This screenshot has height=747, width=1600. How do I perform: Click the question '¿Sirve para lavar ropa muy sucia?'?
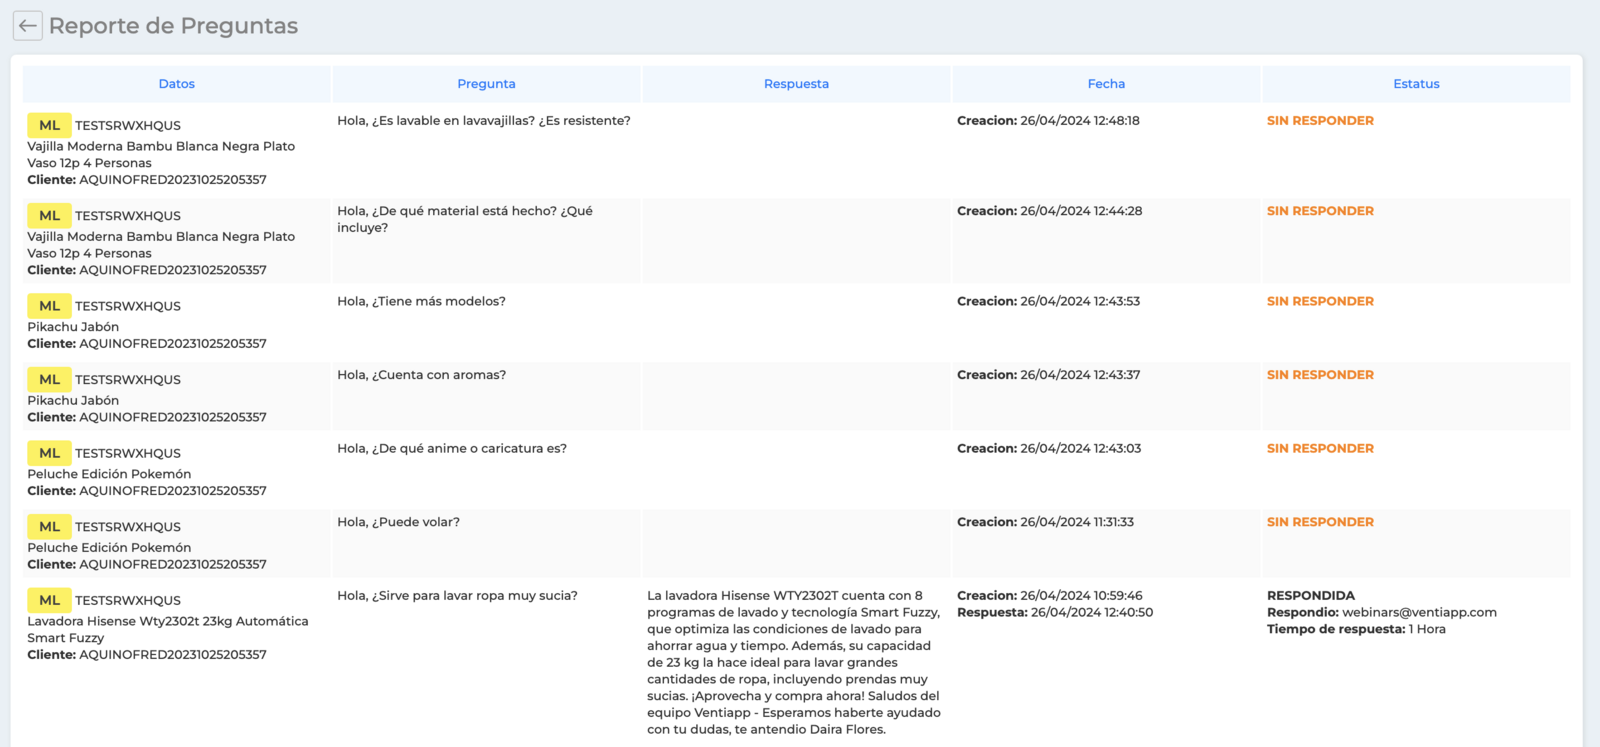point(475,595)
